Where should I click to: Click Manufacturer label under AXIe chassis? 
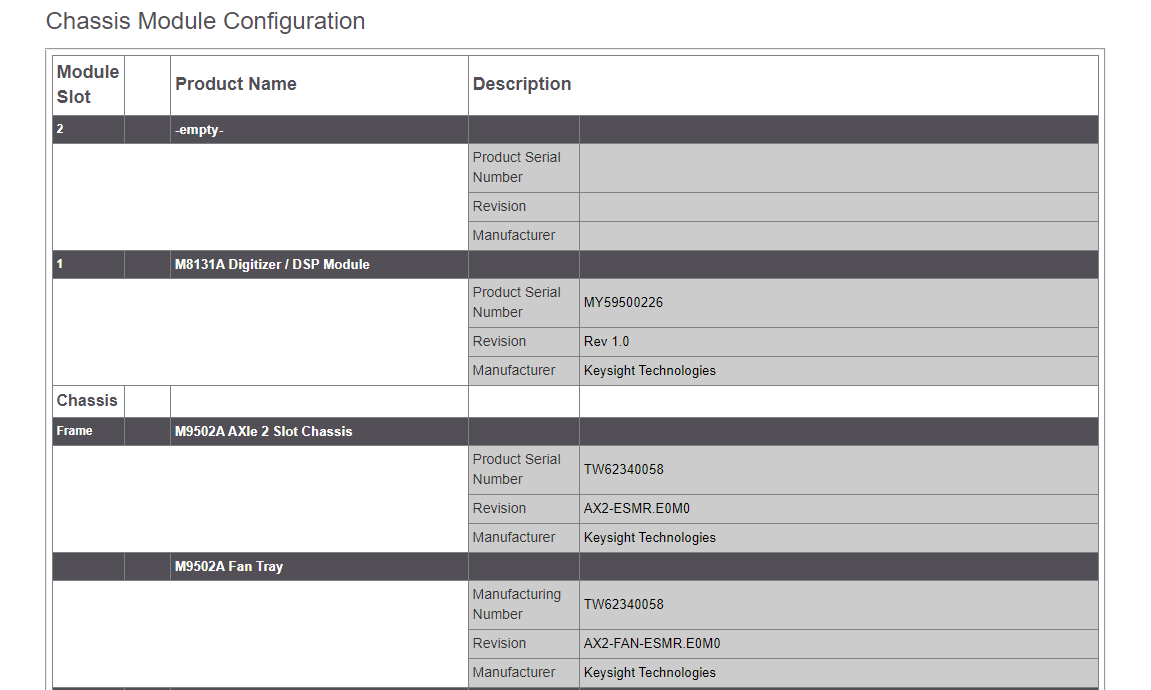514,537
